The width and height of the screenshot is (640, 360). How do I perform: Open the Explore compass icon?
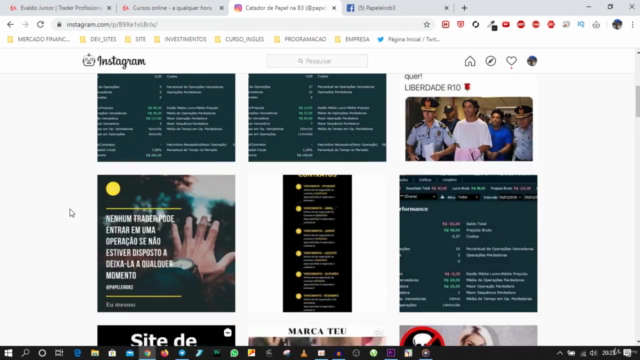pyautogui.click(x=491, y=61)
